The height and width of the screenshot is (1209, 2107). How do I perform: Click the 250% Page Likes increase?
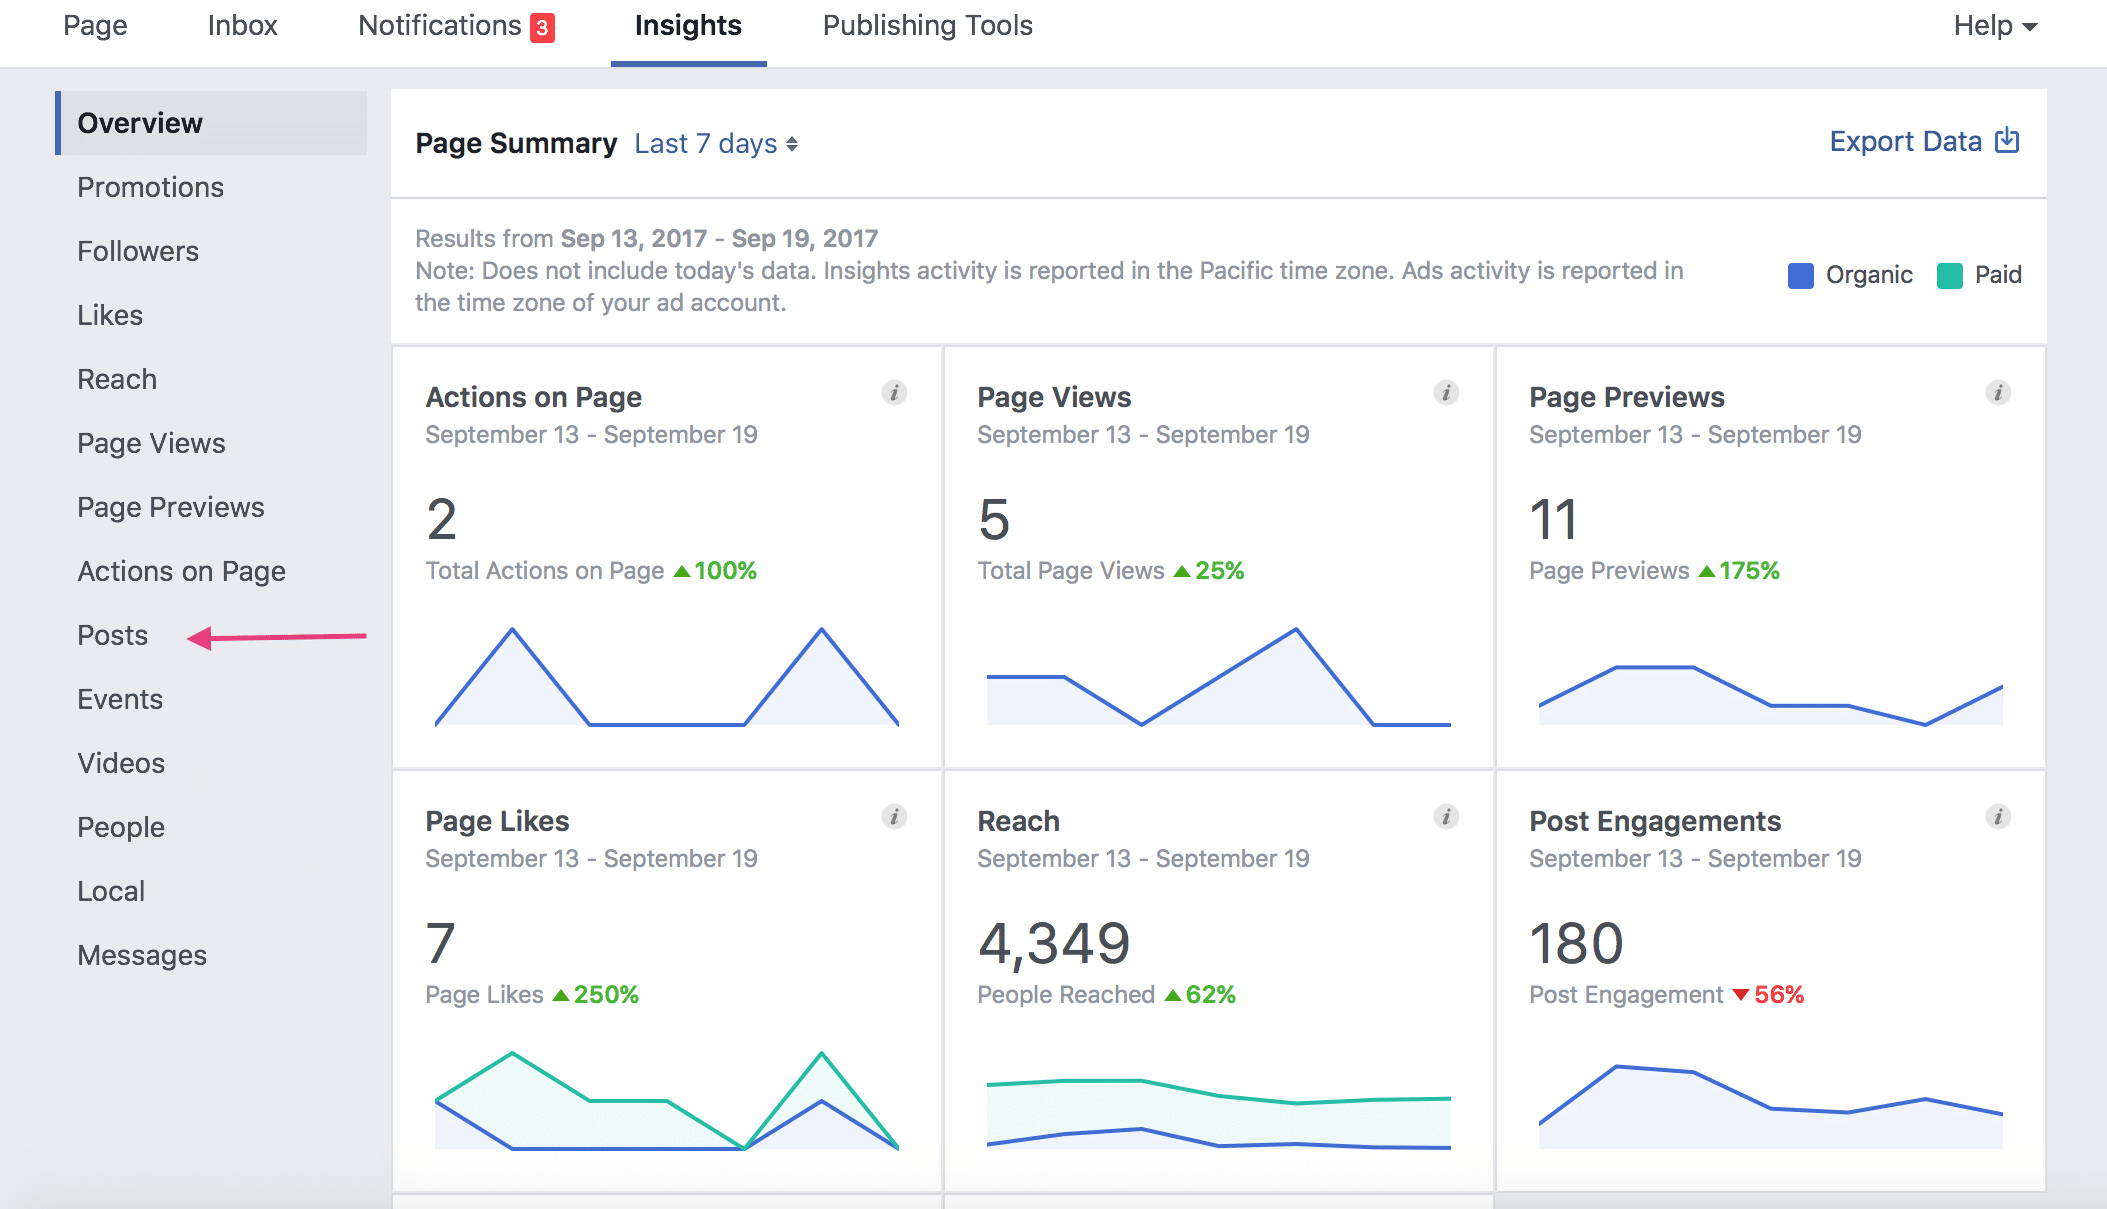click(x=596, y=995)
